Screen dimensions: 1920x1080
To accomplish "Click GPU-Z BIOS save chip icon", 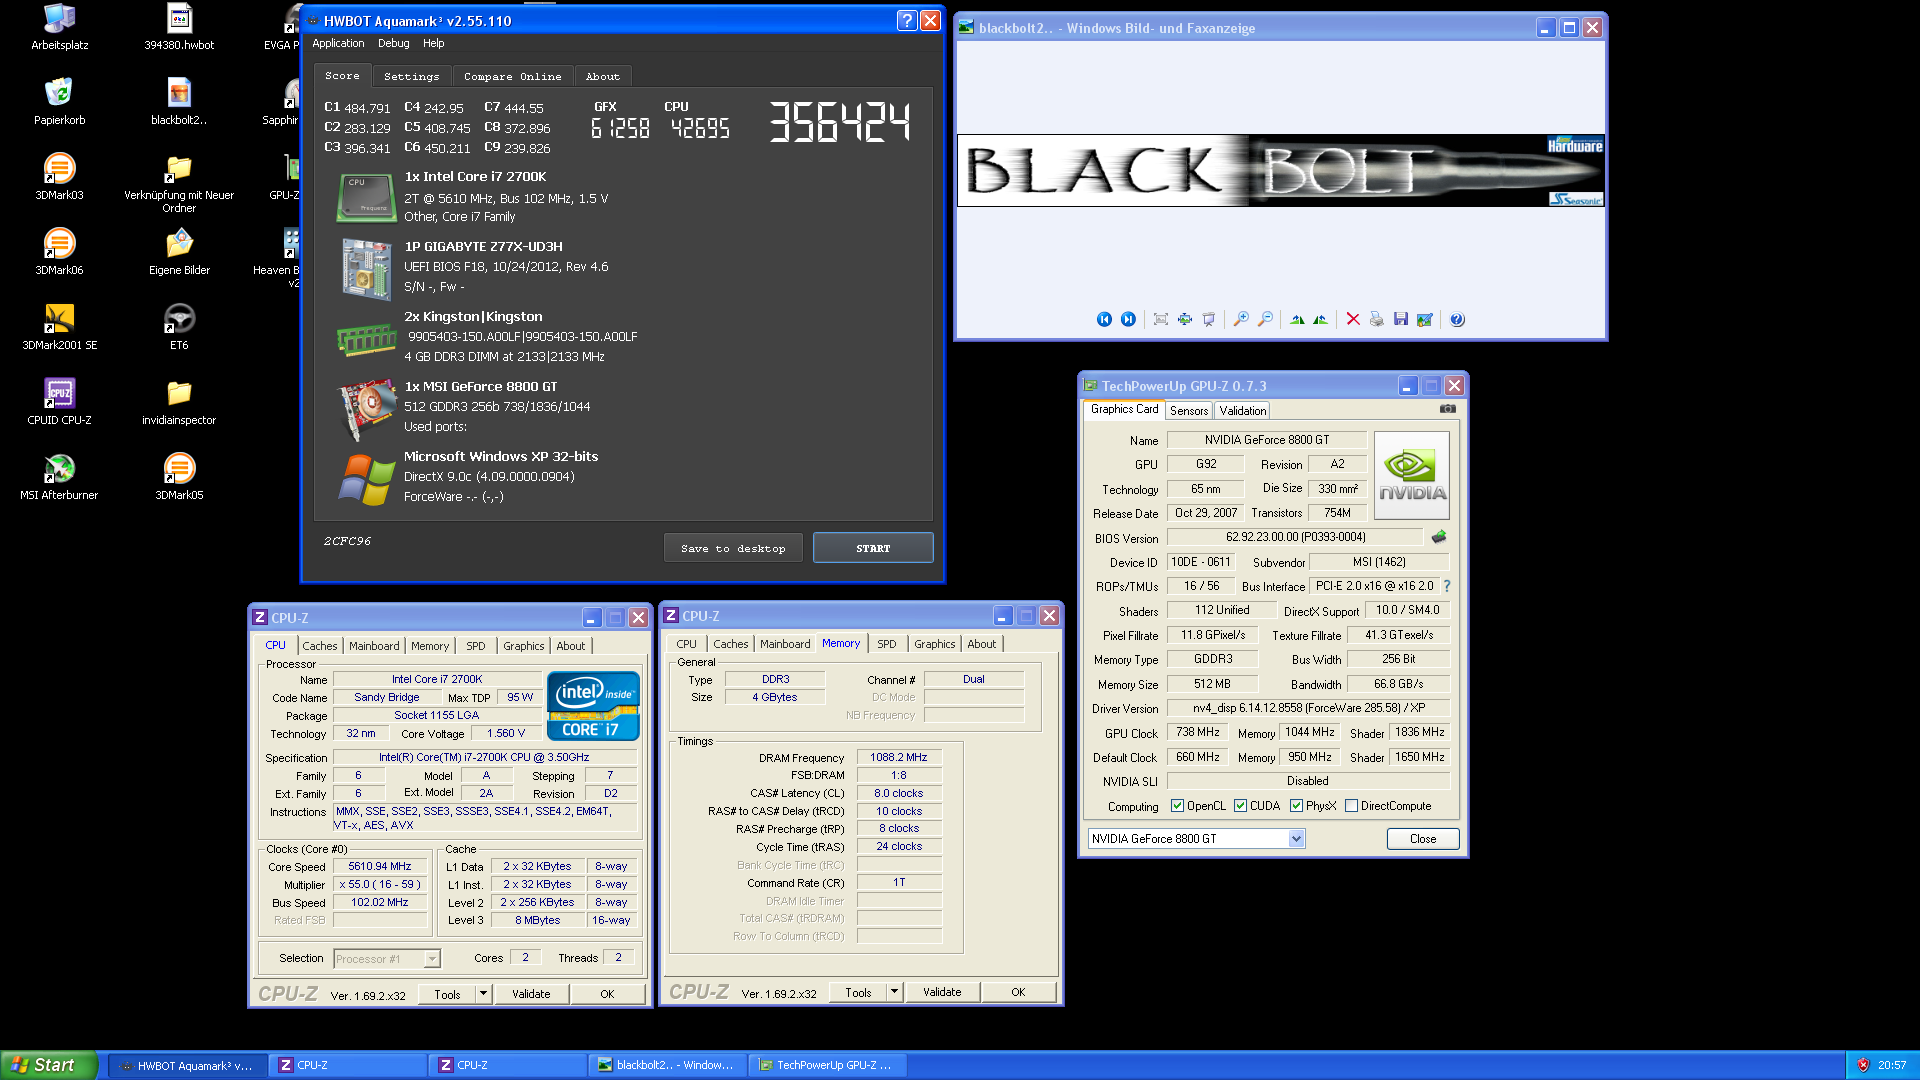I will point(1439,537).
